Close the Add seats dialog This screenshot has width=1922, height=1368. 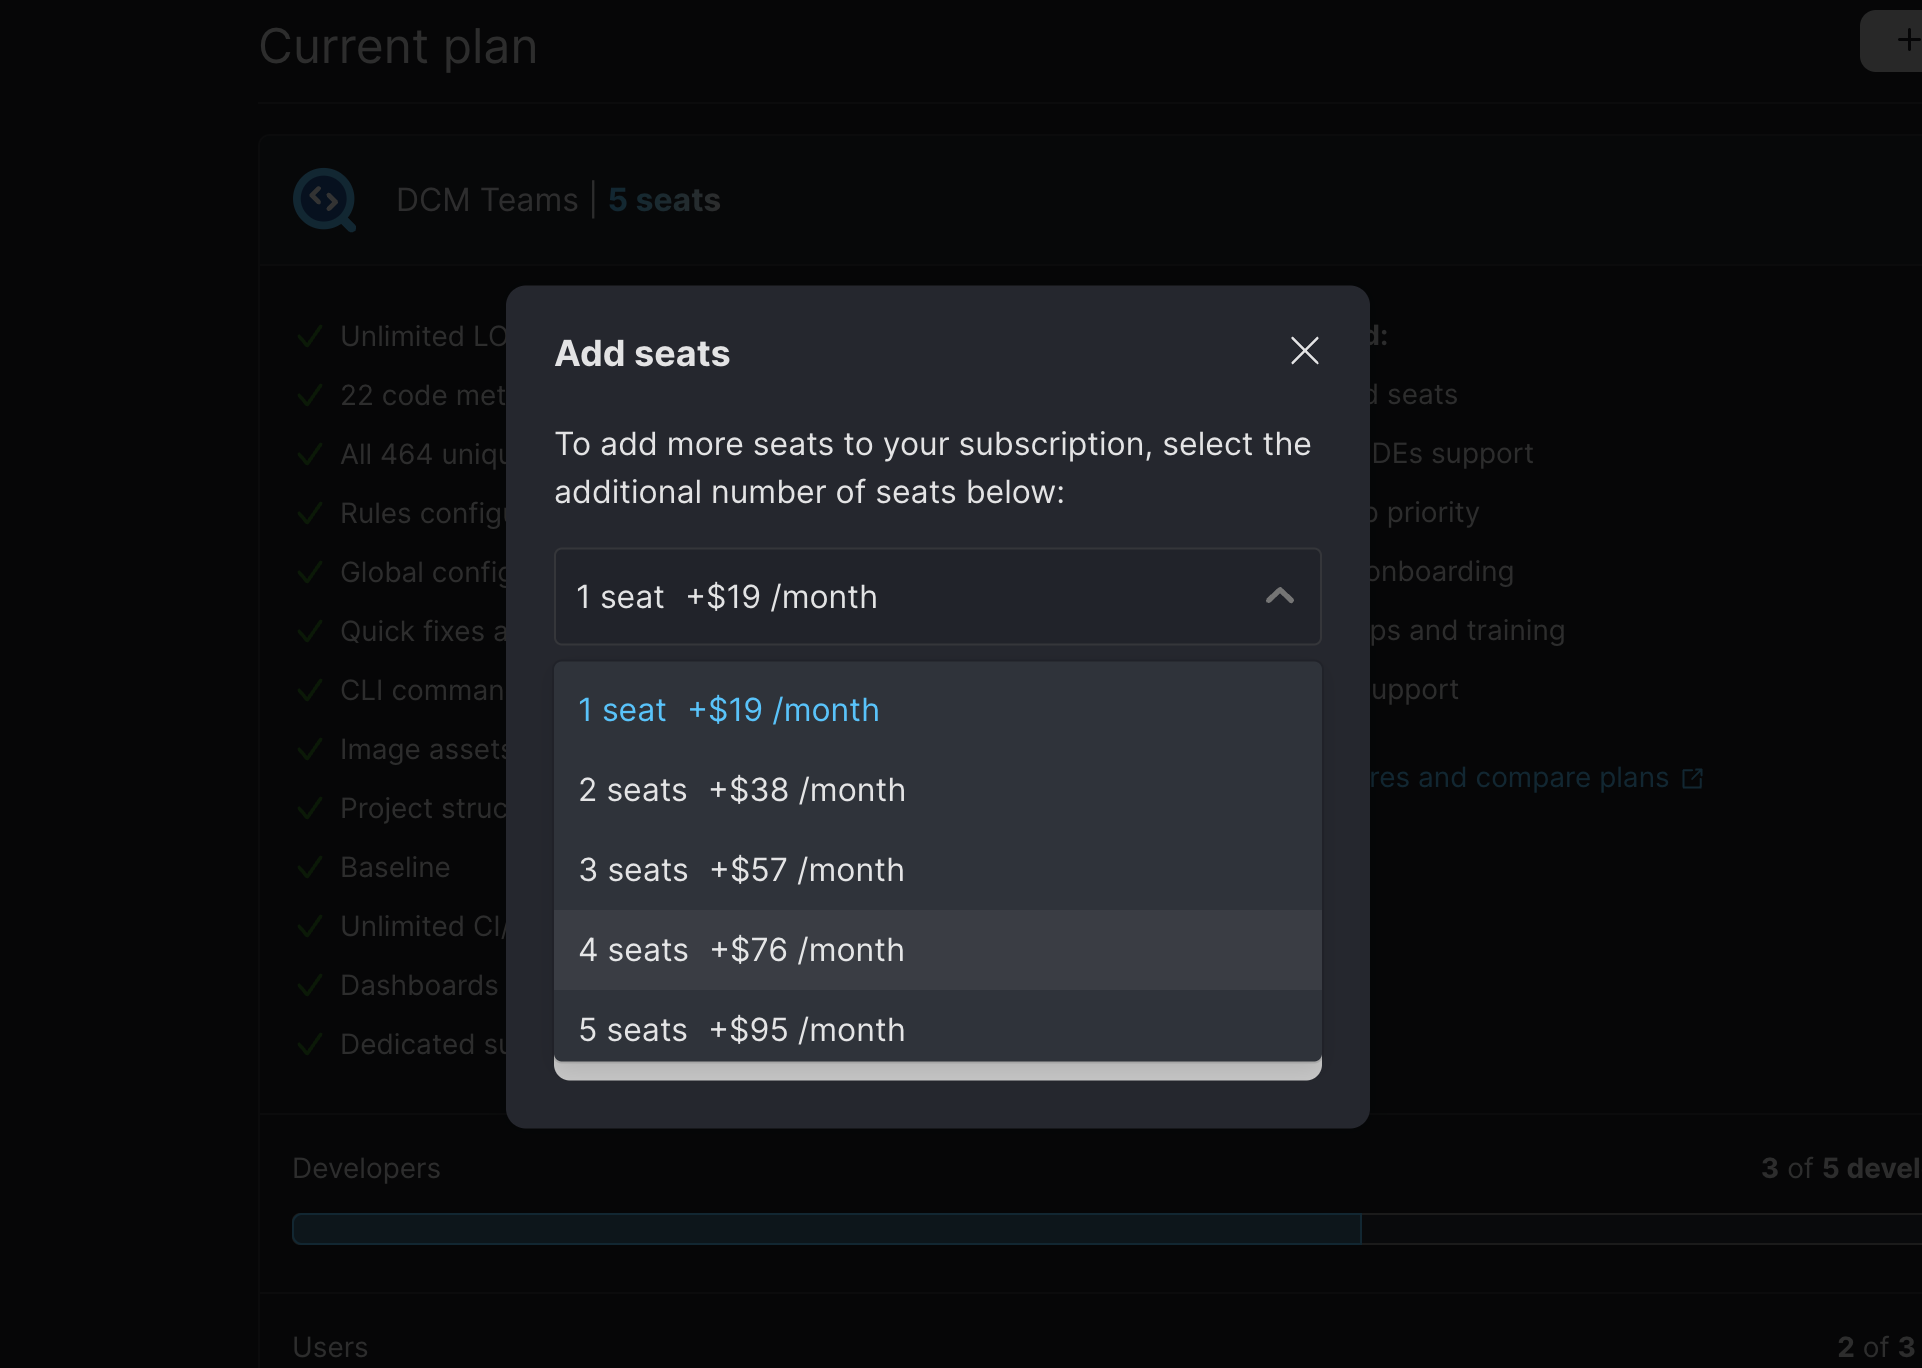[1304, 351]
